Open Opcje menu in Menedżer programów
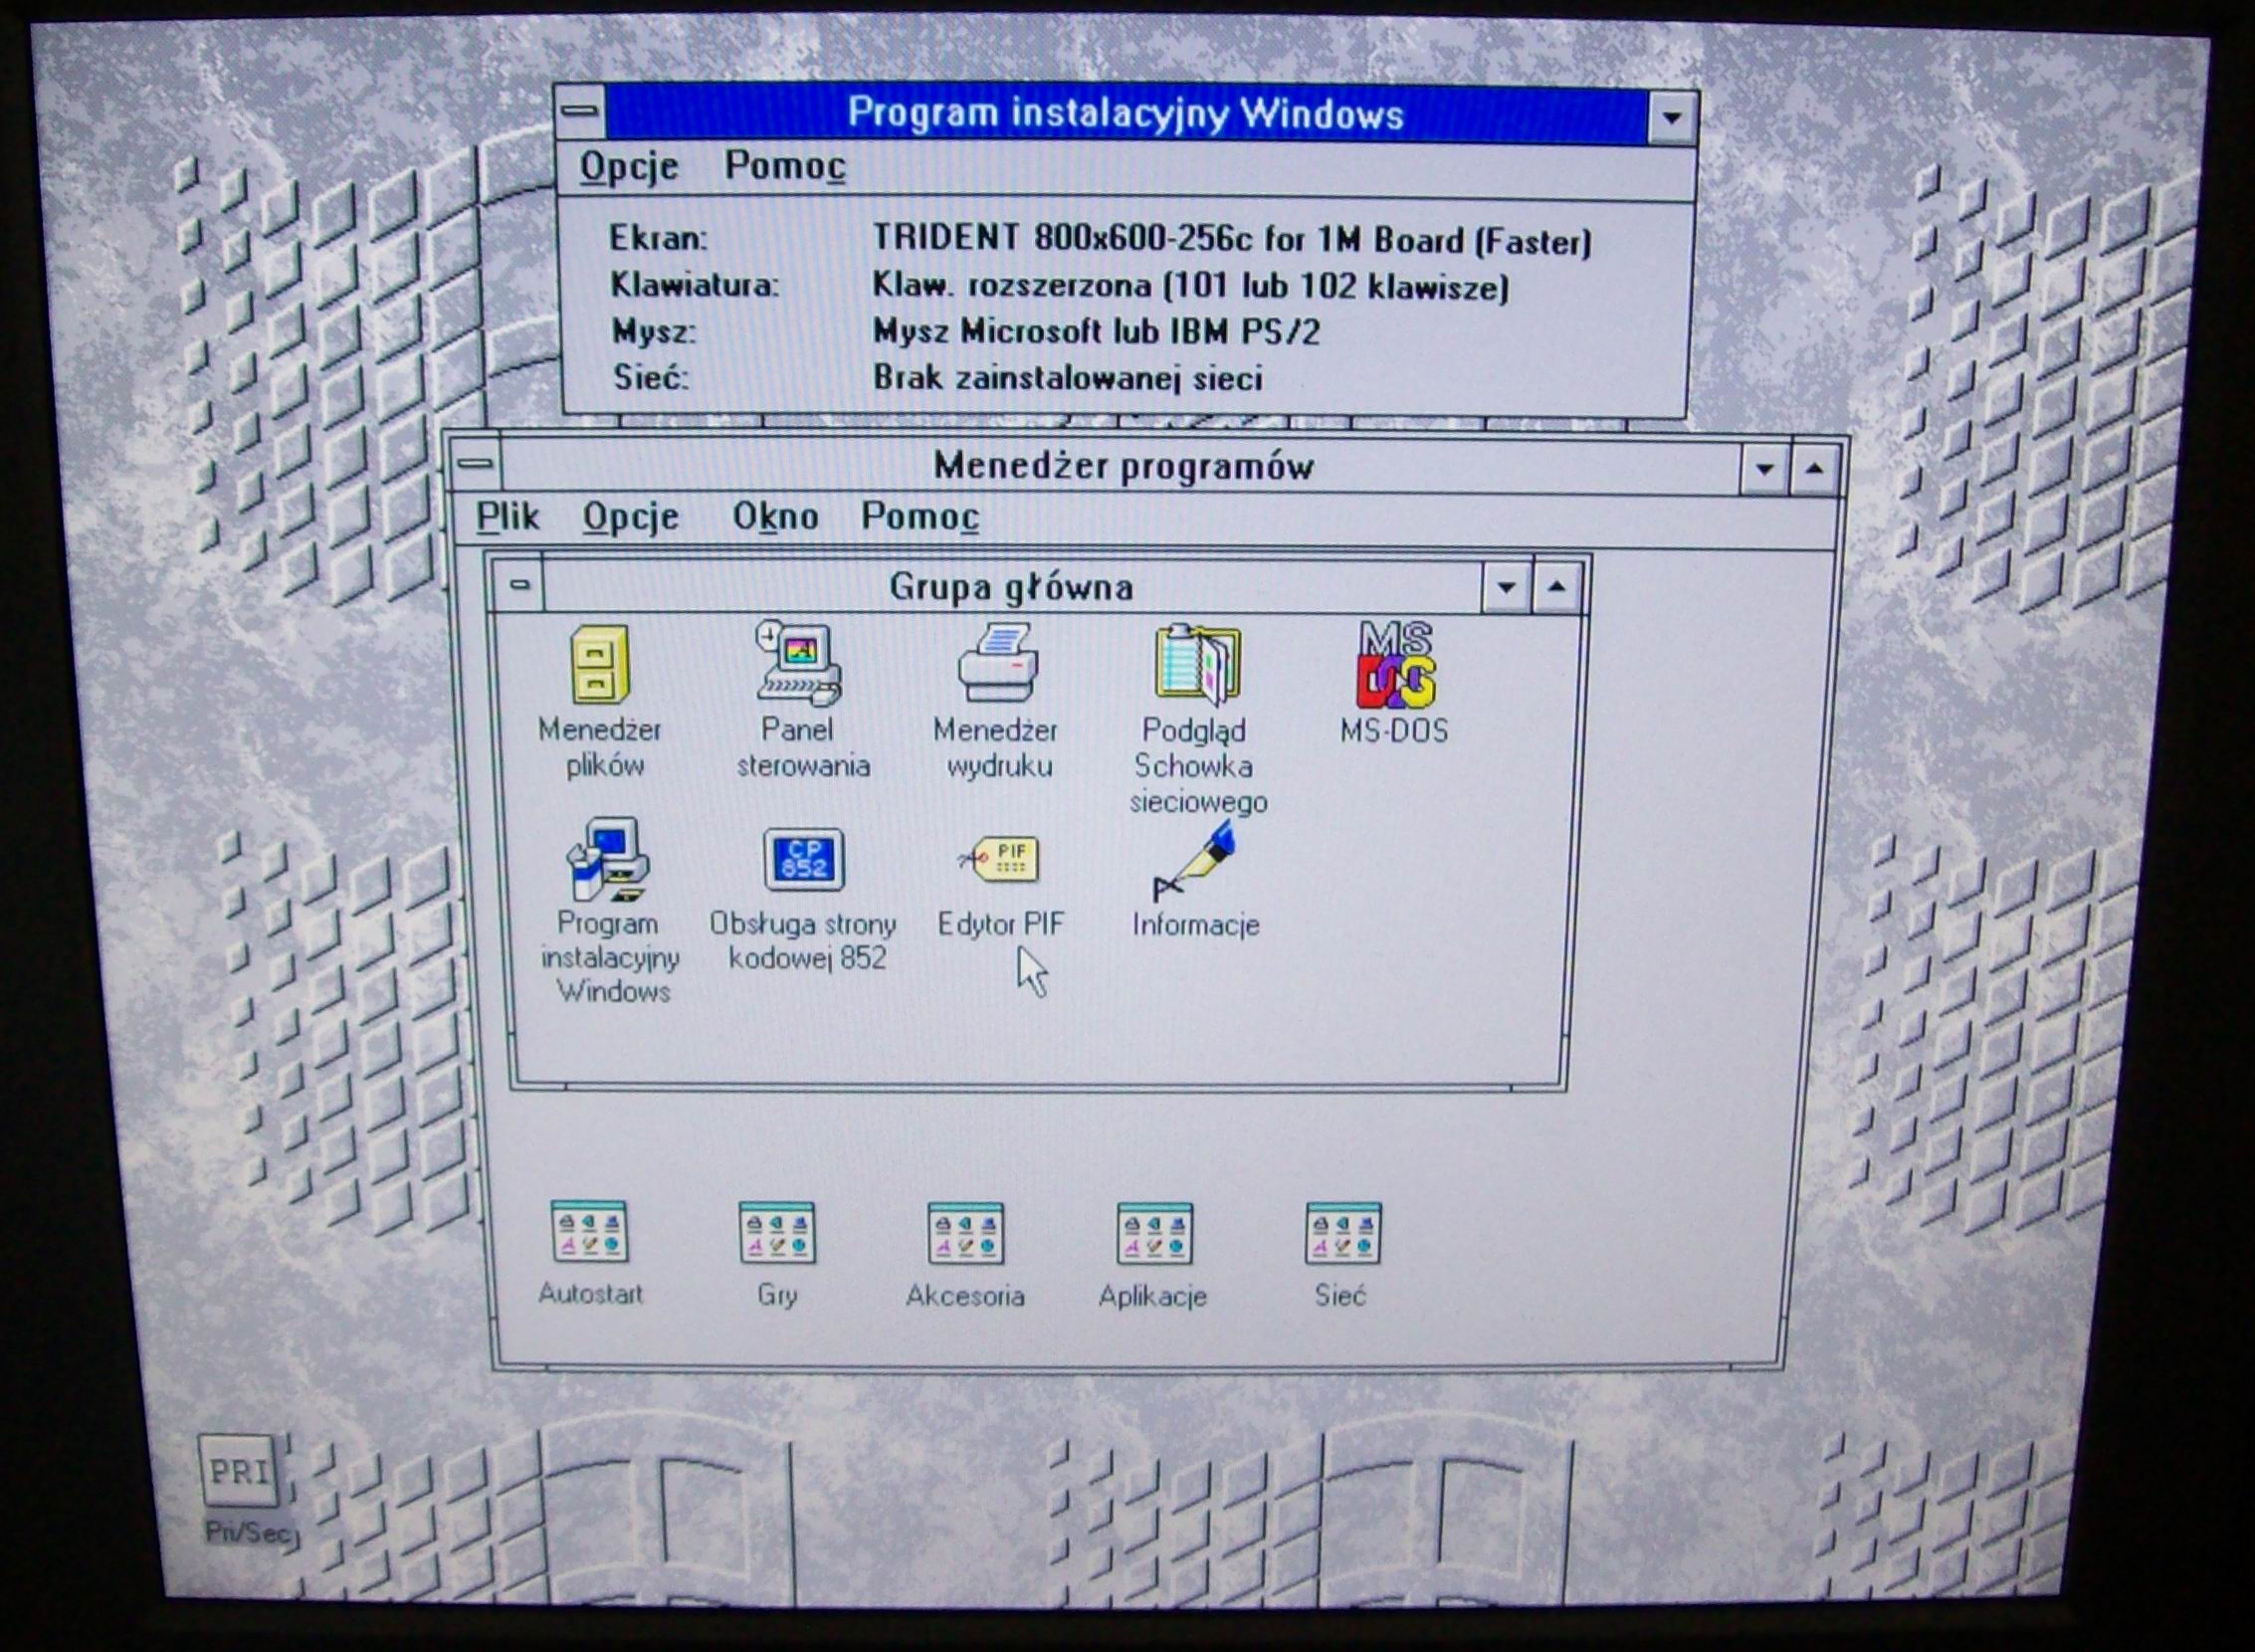 tap(630, 517)
